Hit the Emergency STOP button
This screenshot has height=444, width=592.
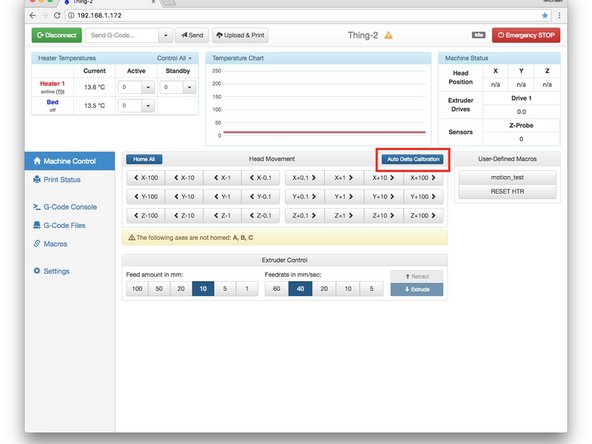526,35
